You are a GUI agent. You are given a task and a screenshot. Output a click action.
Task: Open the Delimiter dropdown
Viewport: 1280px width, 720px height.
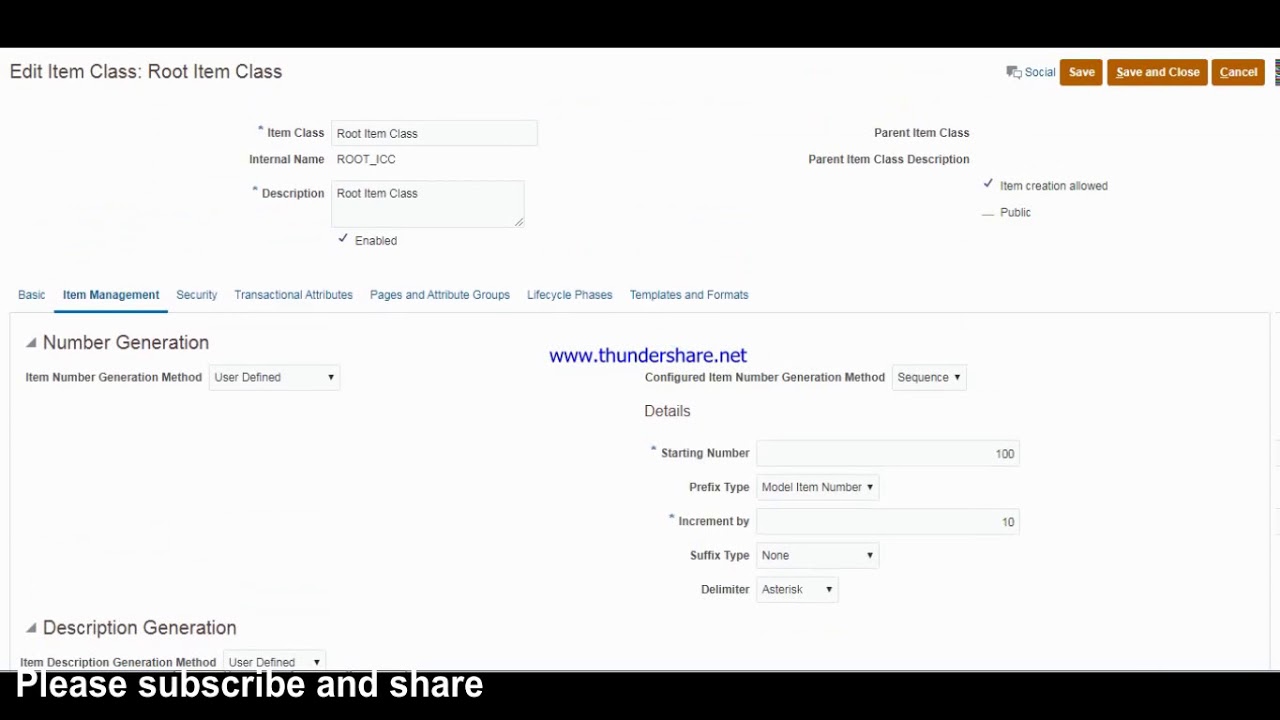797,589
